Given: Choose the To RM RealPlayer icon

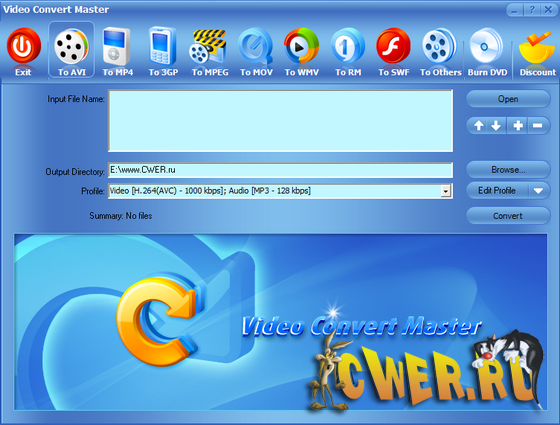Looking at the screenshot, I should 348,46.
